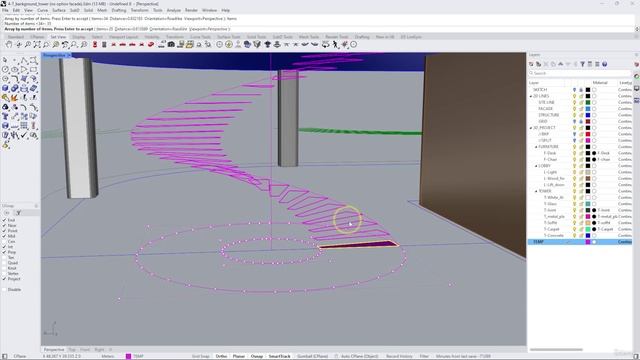Click the red color swatch of BKP layer

tap(588, 134)
